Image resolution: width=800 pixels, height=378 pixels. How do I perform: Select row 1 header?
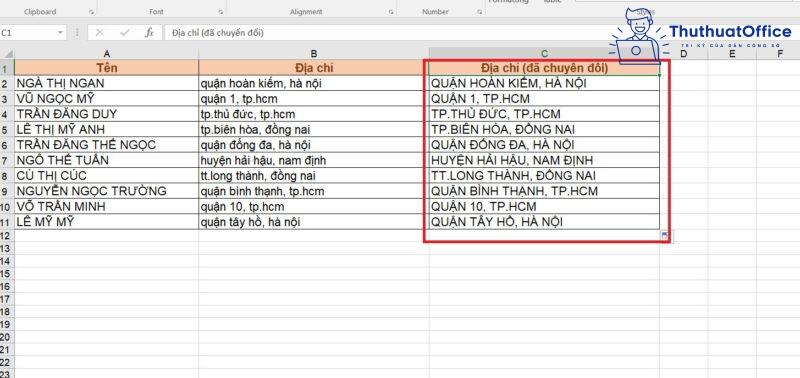7,68
